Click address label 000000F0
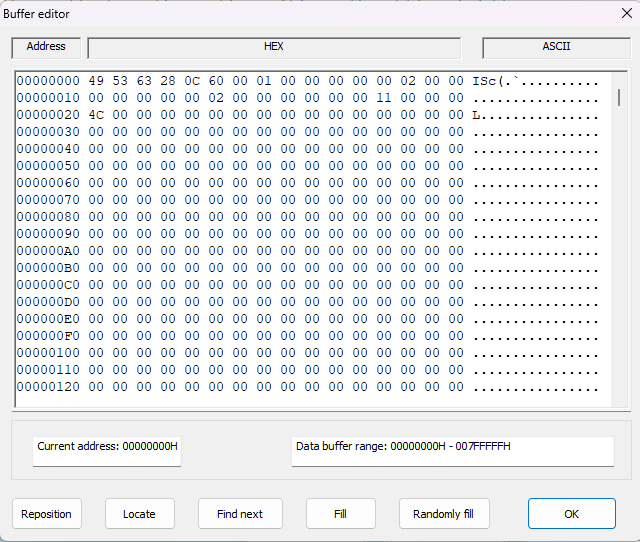This screenshot has height=542, width=640. tap(48, 336)
